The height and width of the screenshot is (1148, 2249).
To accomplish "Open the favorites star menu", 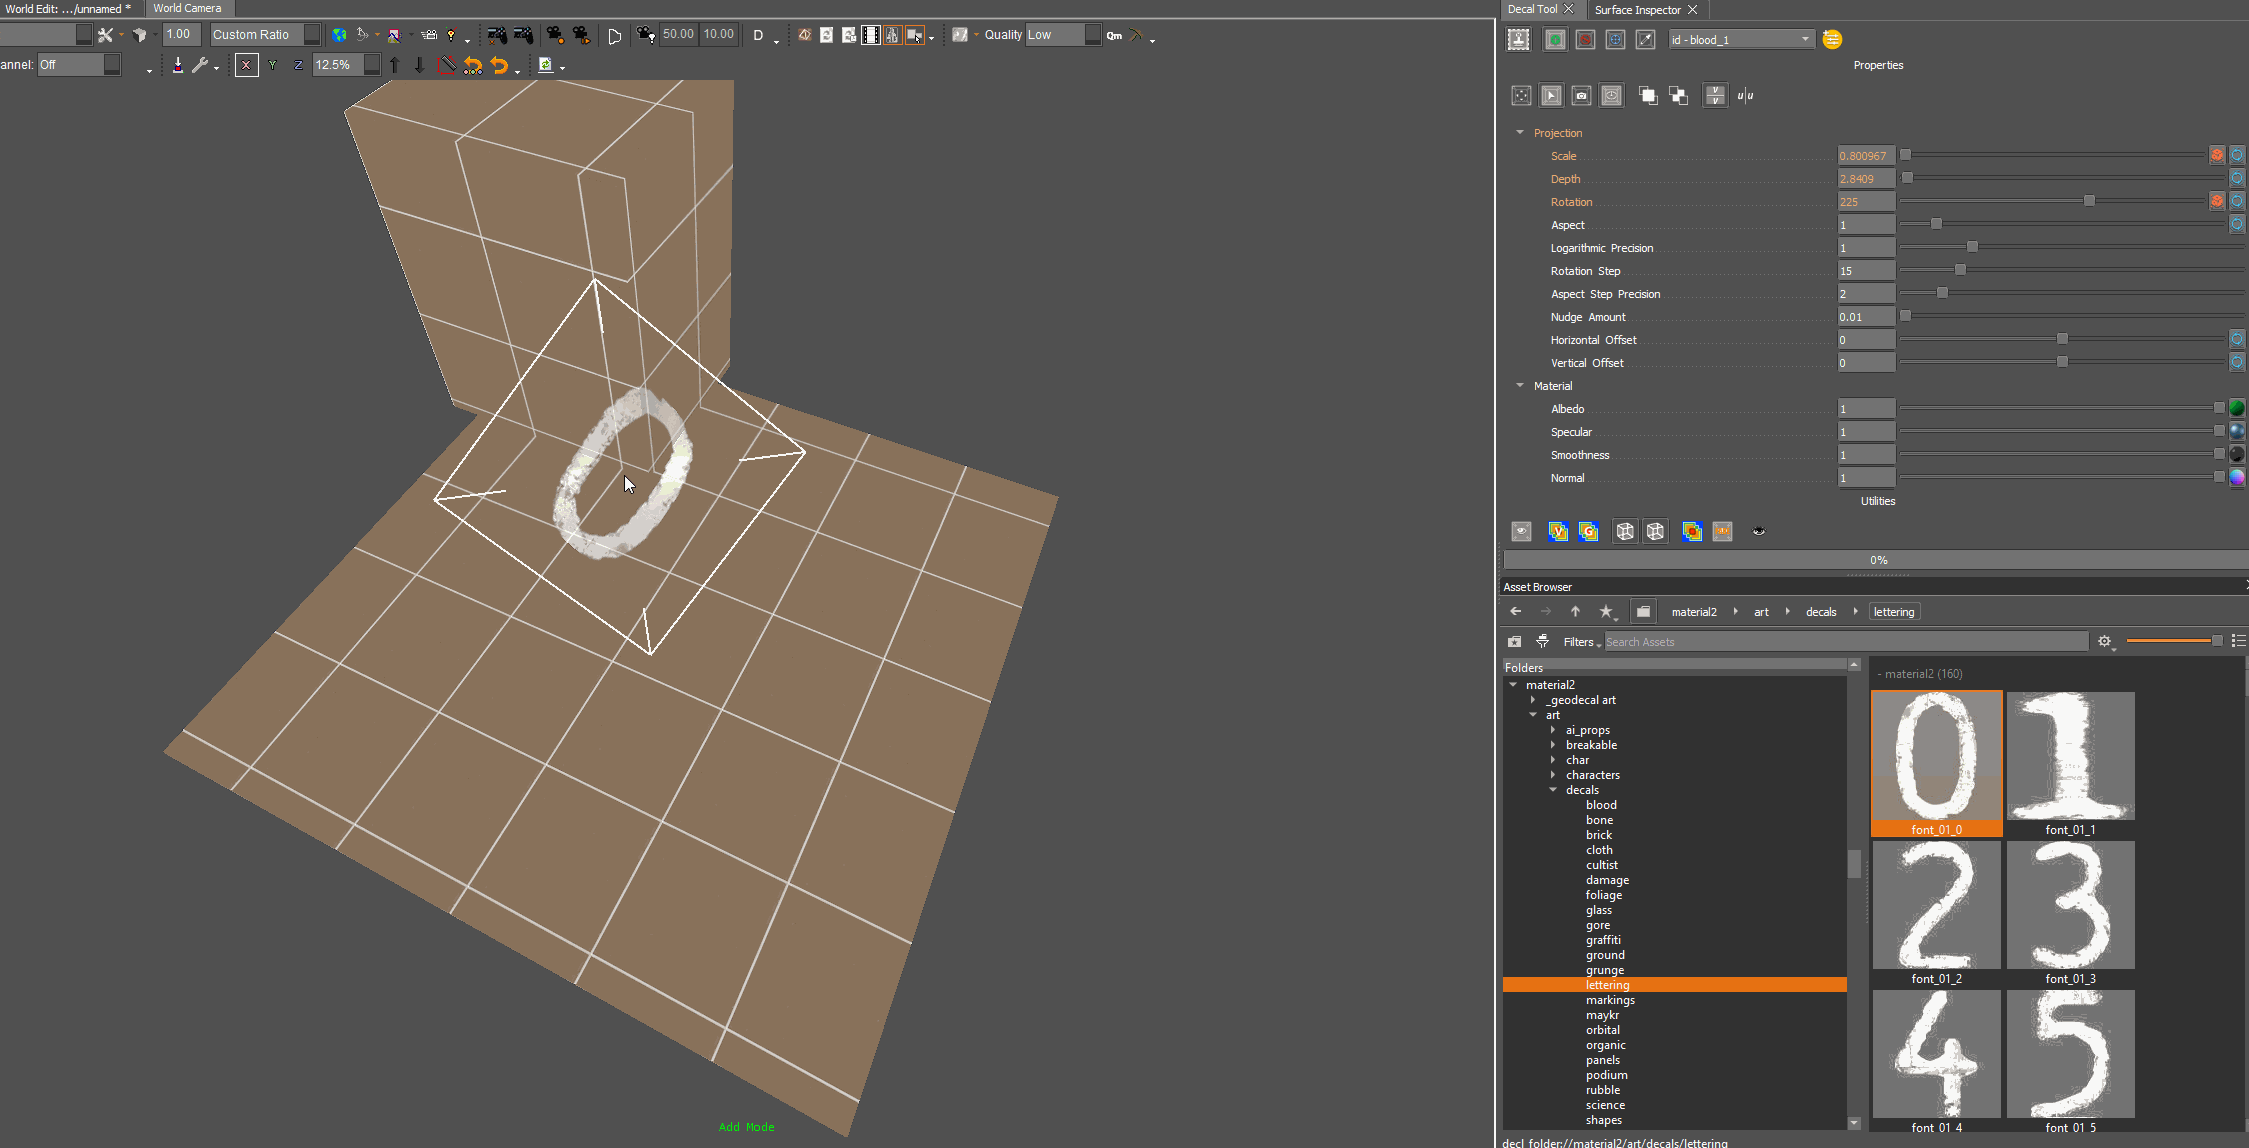I will 1607,611.
